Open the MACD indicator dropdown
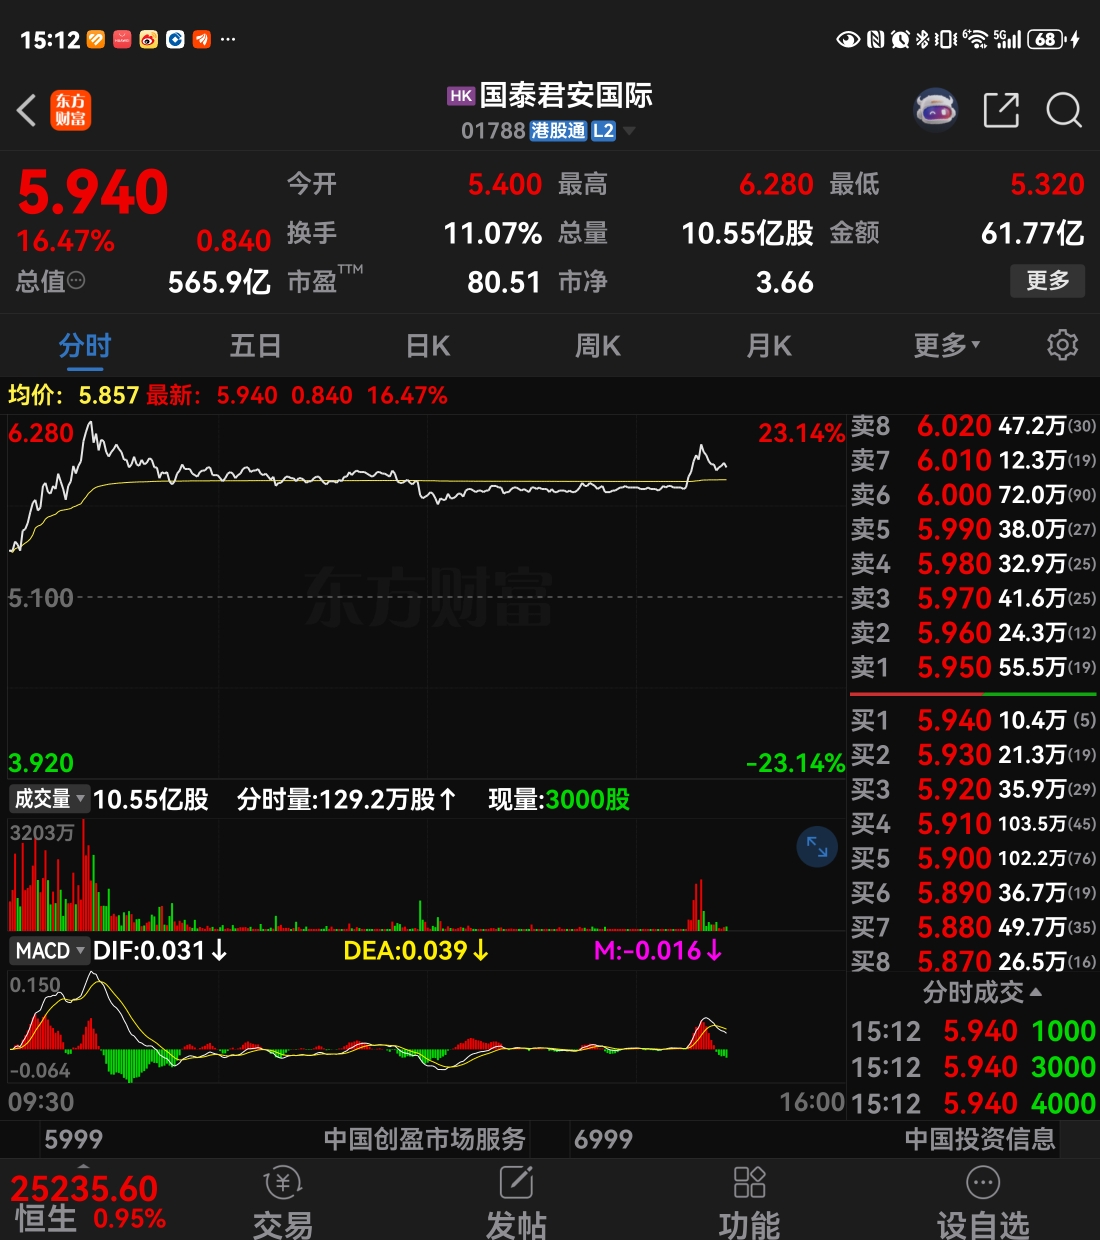Screen dimensions: 1100x1240 pyautogui.click(x=50, y=950)
